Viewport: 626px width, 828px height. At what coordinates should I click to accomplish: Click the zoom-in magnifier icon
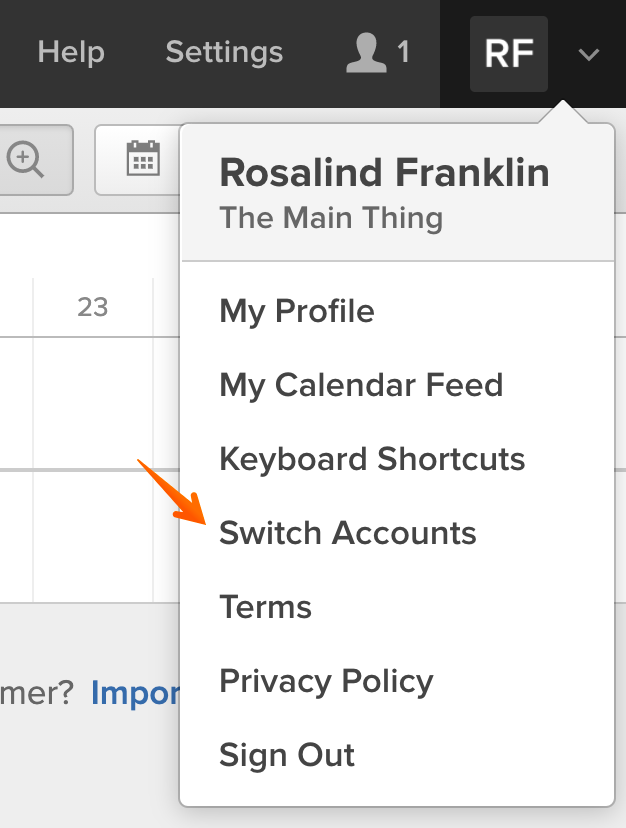pos(25,159)
